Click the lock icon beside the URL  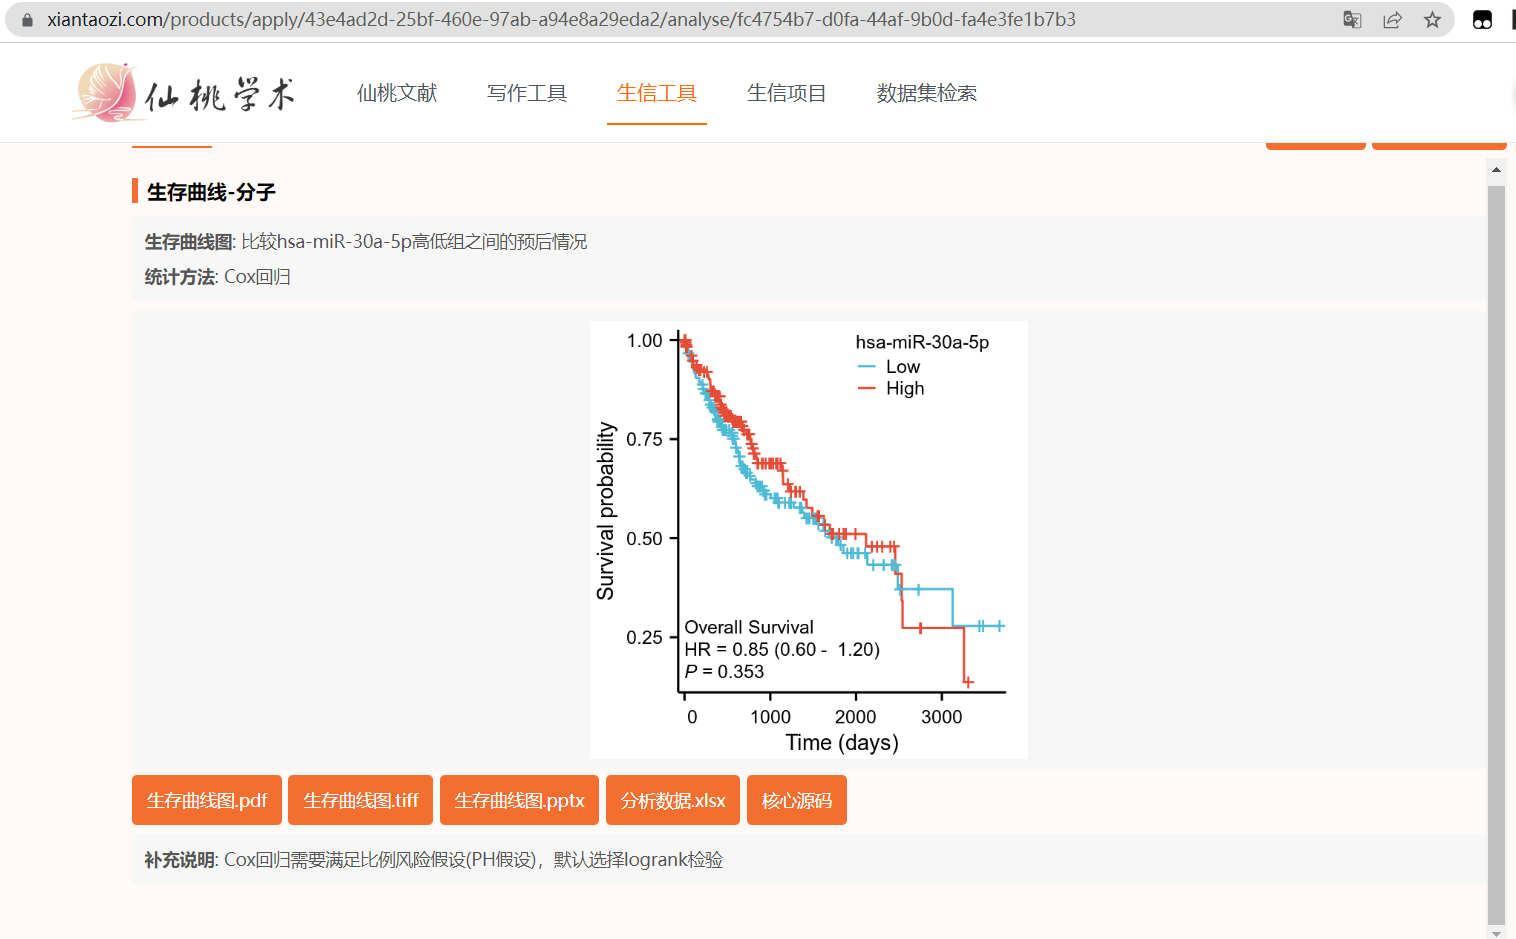click(27, 20)
